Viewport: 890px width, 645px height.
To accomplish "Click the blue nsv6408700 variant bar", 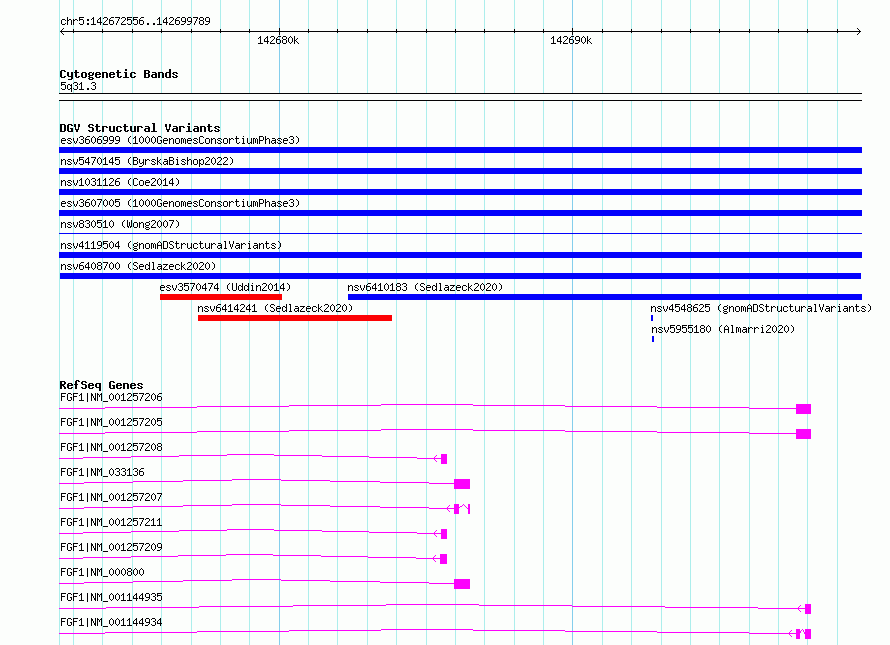I will pyautogui.click(x=460, y=276).
